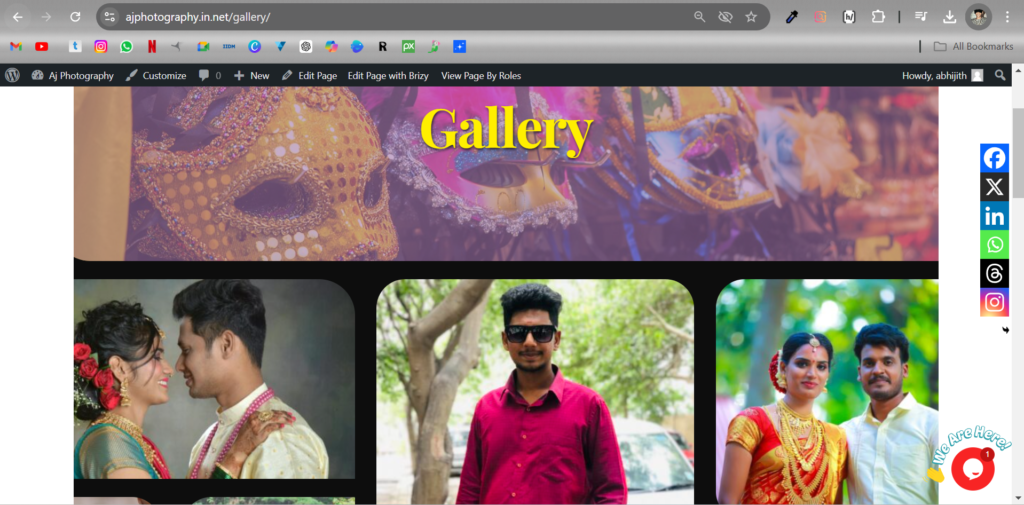The height and width of the screenshot is (505, 1024).
Task: Reload the gallery page
Action: [x=75, y=17]
